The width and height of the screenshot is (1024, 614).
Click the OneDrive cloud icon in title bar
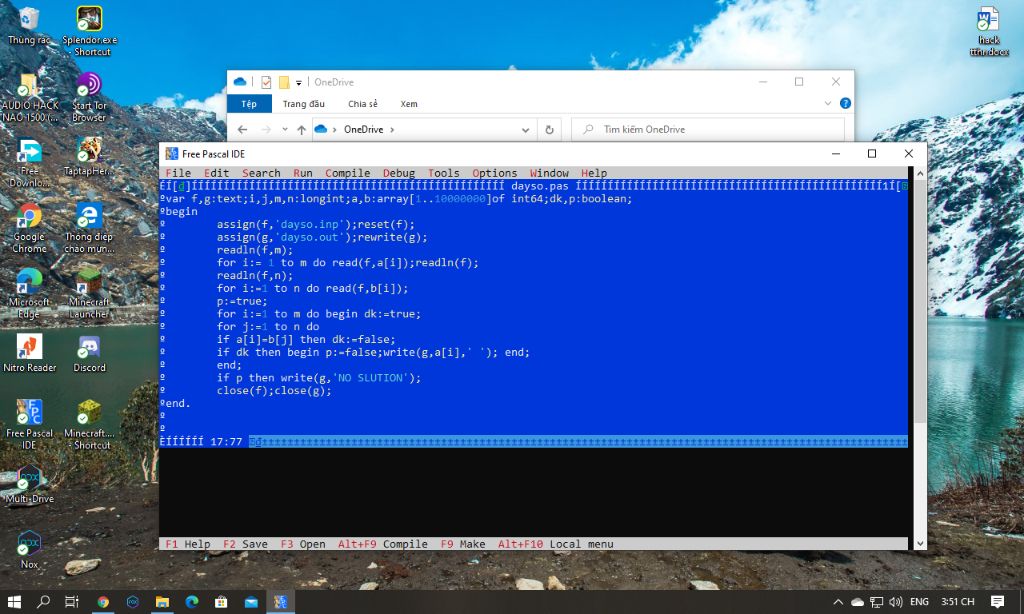(x=240, y=82)
